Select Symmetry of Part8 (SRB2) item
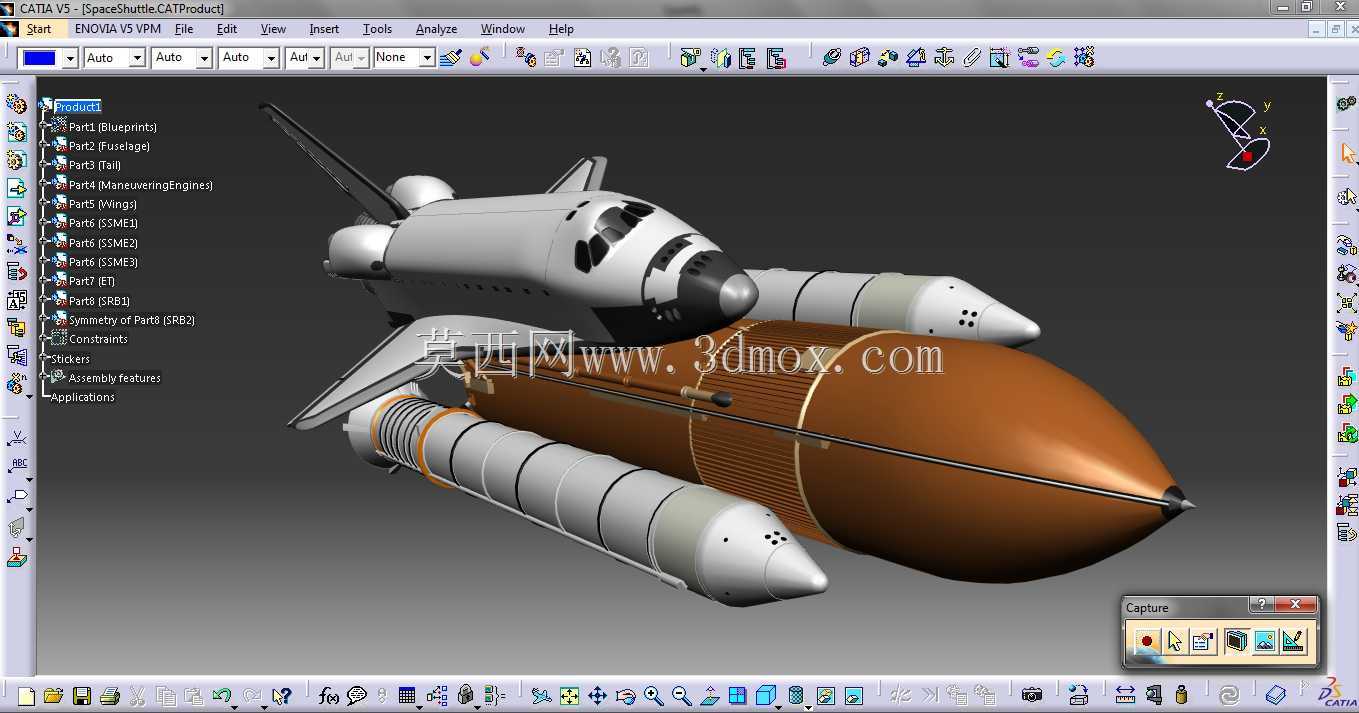1359x713 pixels. point(132,320)
